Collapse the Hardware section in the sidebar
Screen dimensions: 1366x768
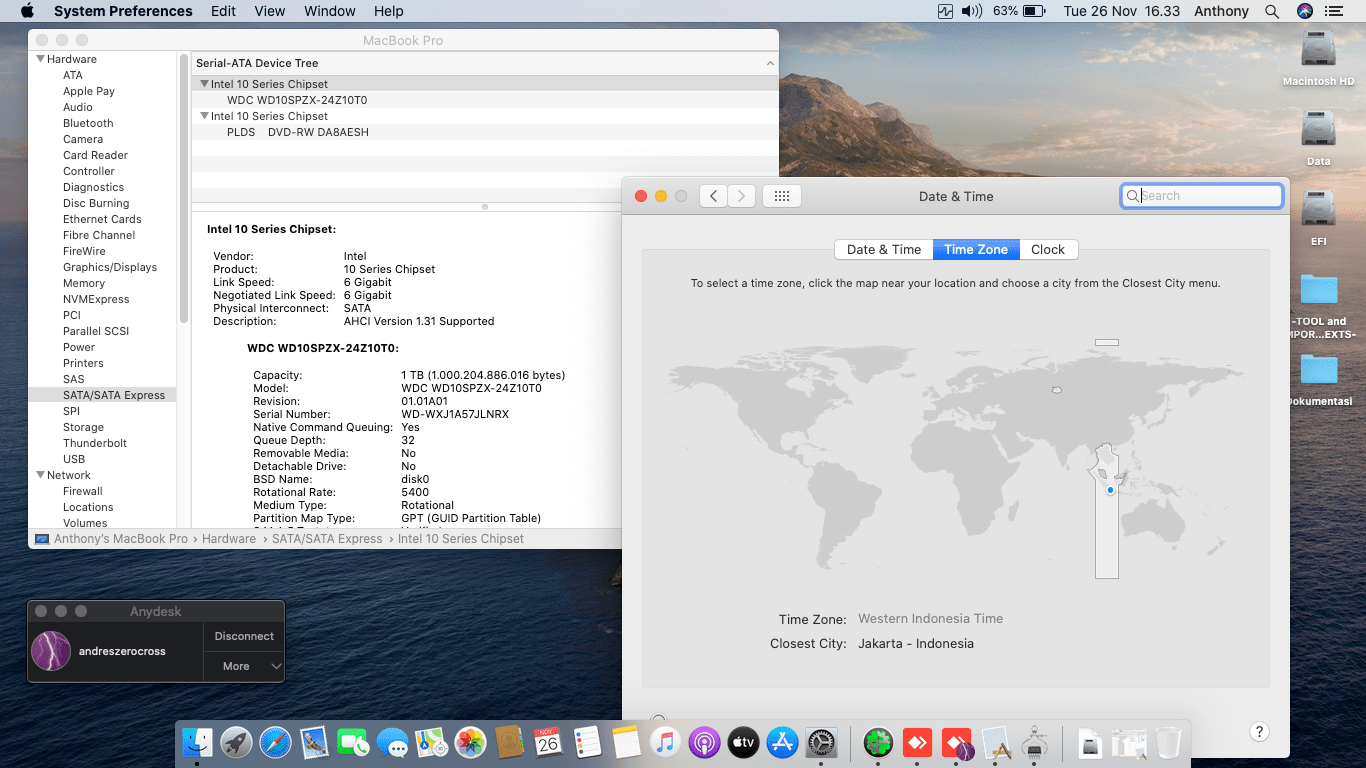click(40, 59)
